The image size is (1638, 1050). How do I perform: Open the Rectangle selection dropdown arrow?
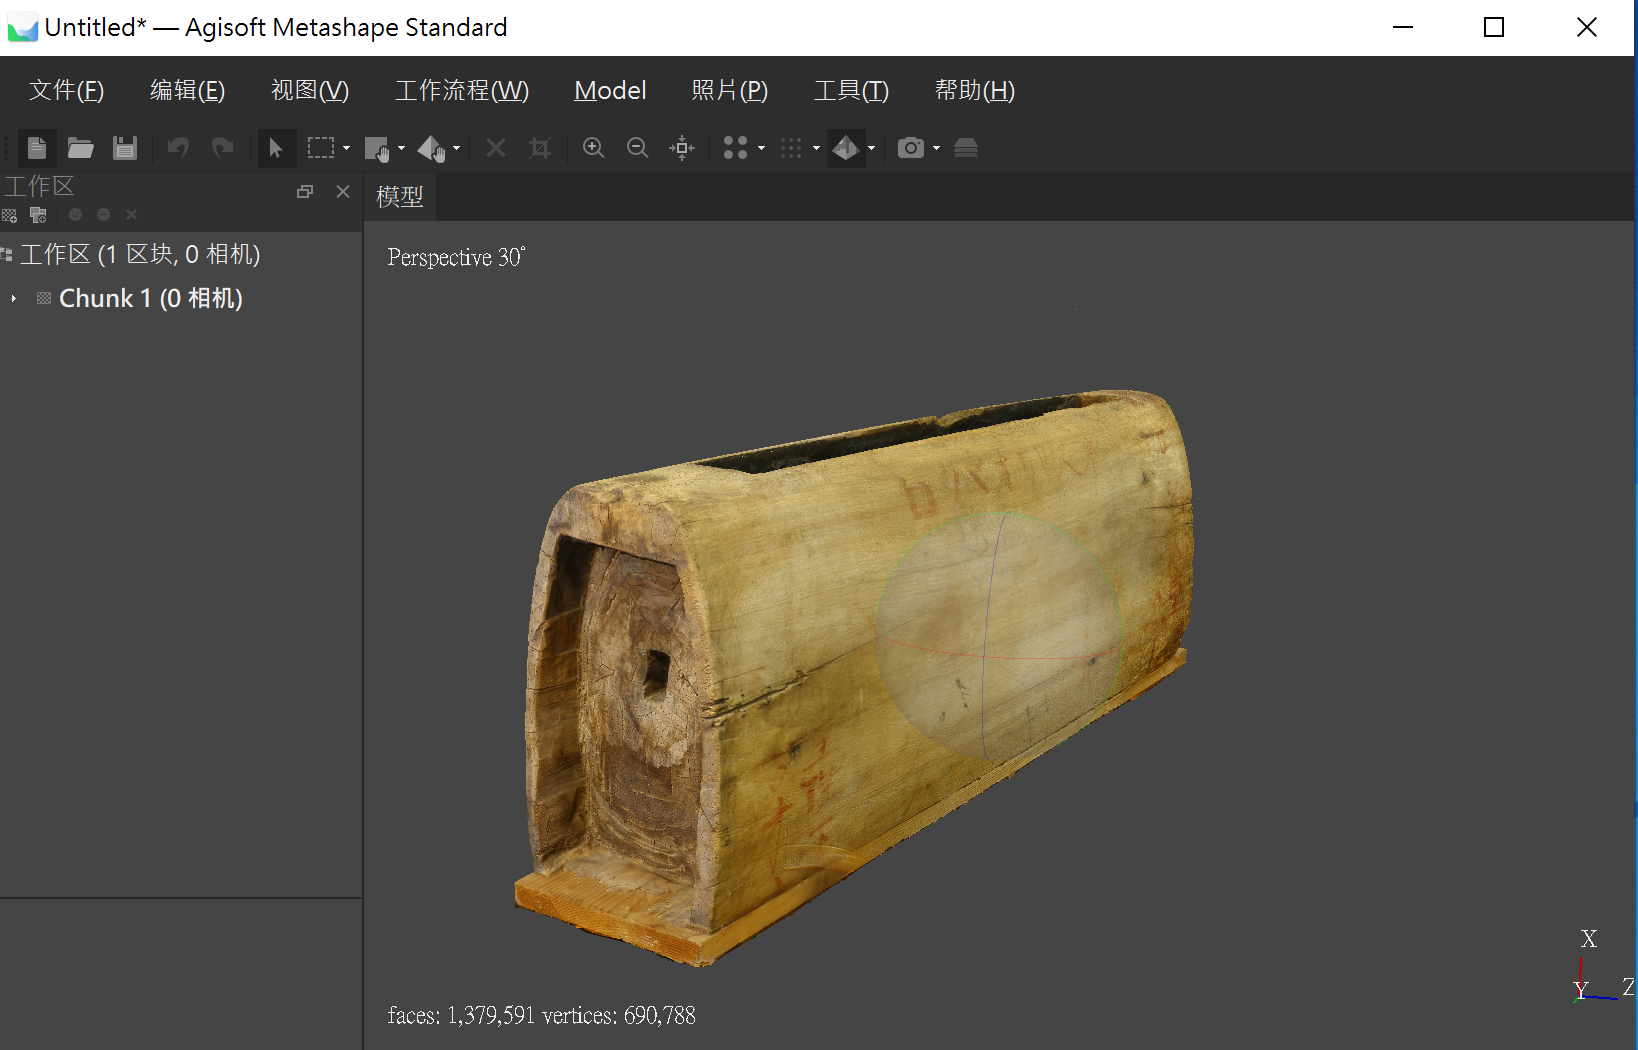(346, 148)
